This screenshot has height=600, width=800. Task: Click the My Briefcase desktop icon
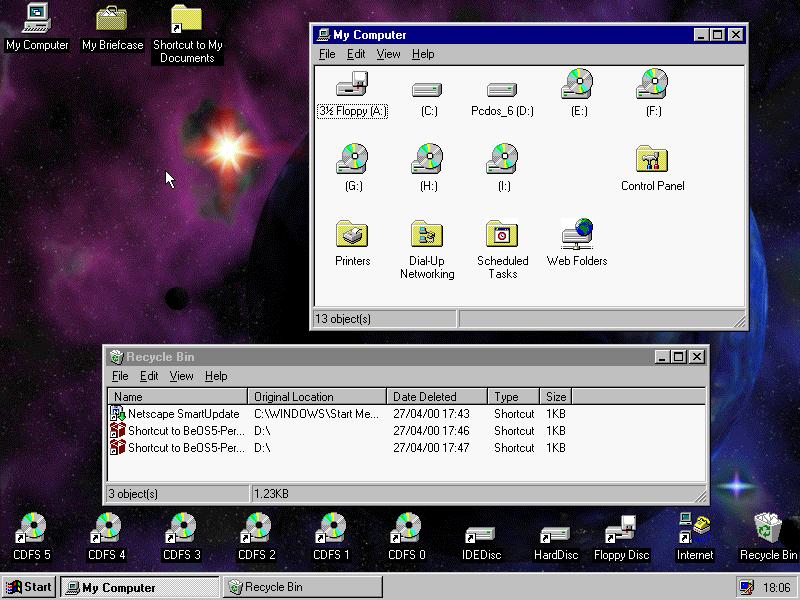click(112, 18)
